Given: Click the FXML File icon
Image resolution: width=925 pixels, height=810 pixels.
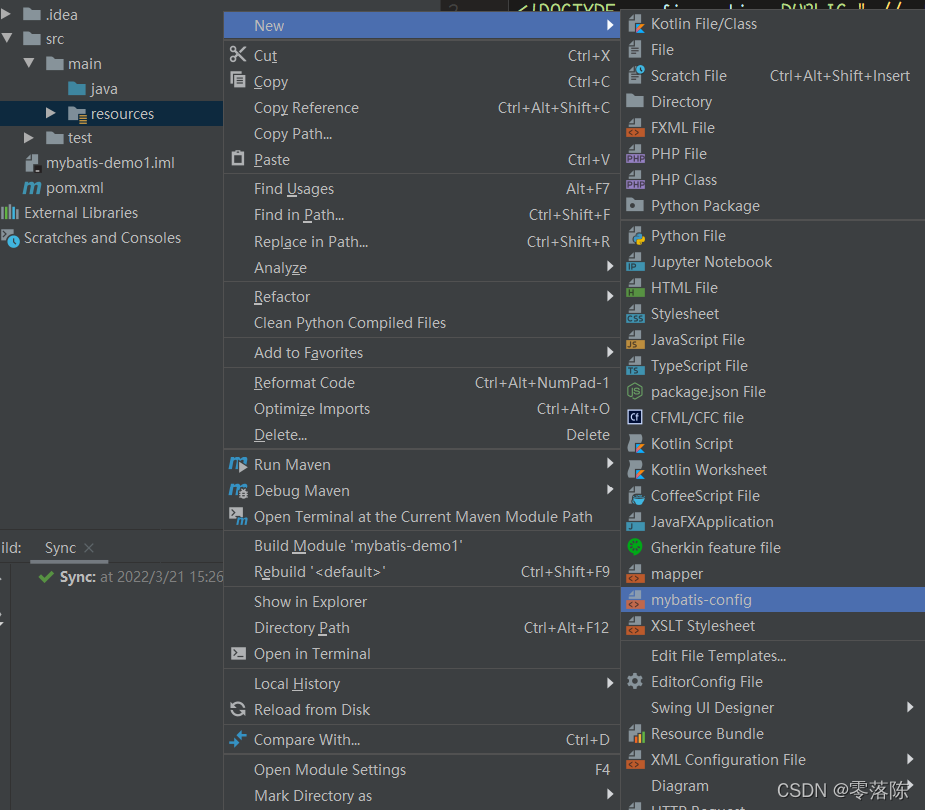Looking at the screenshot, I should click(x=635, y=127).
